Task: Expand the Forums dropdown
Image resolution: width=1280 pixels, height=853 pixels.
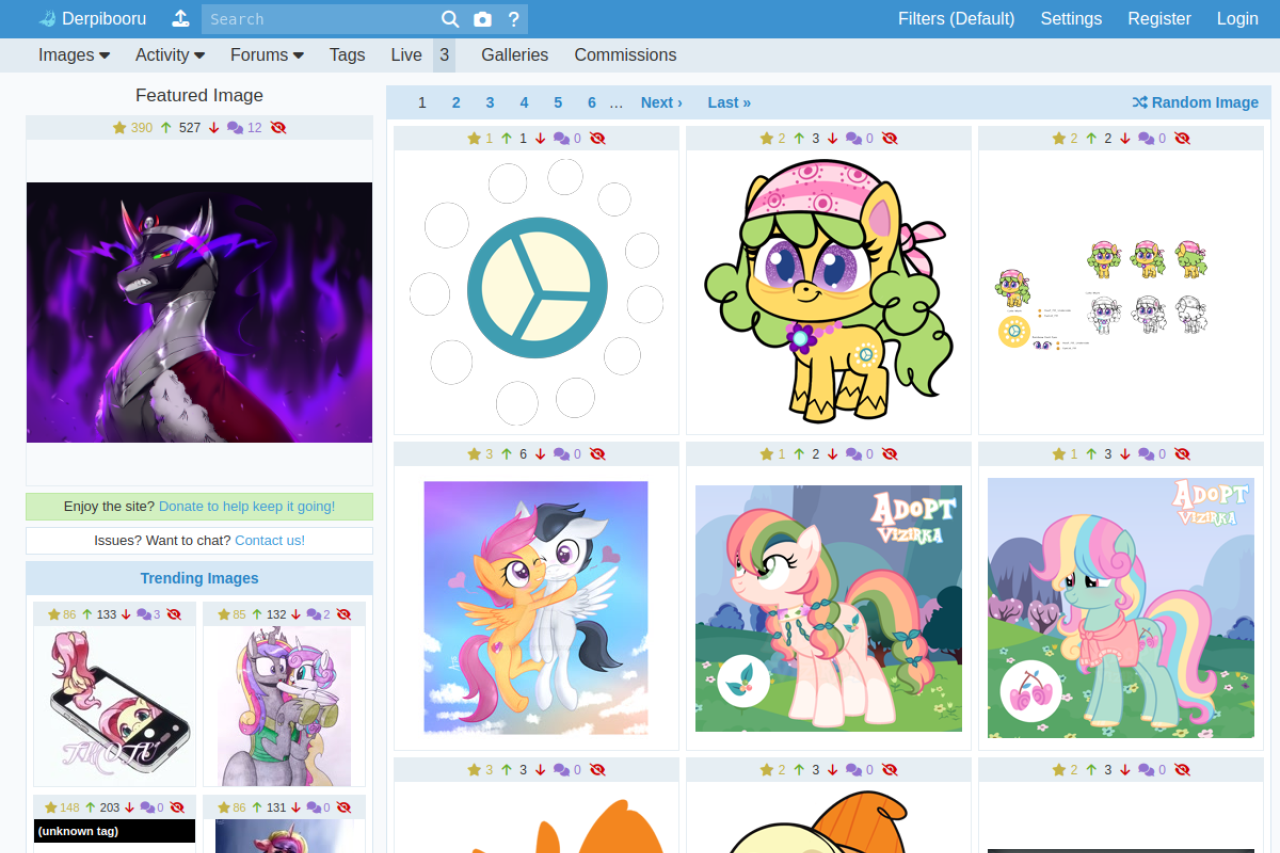Action: (x=266, y=55)
